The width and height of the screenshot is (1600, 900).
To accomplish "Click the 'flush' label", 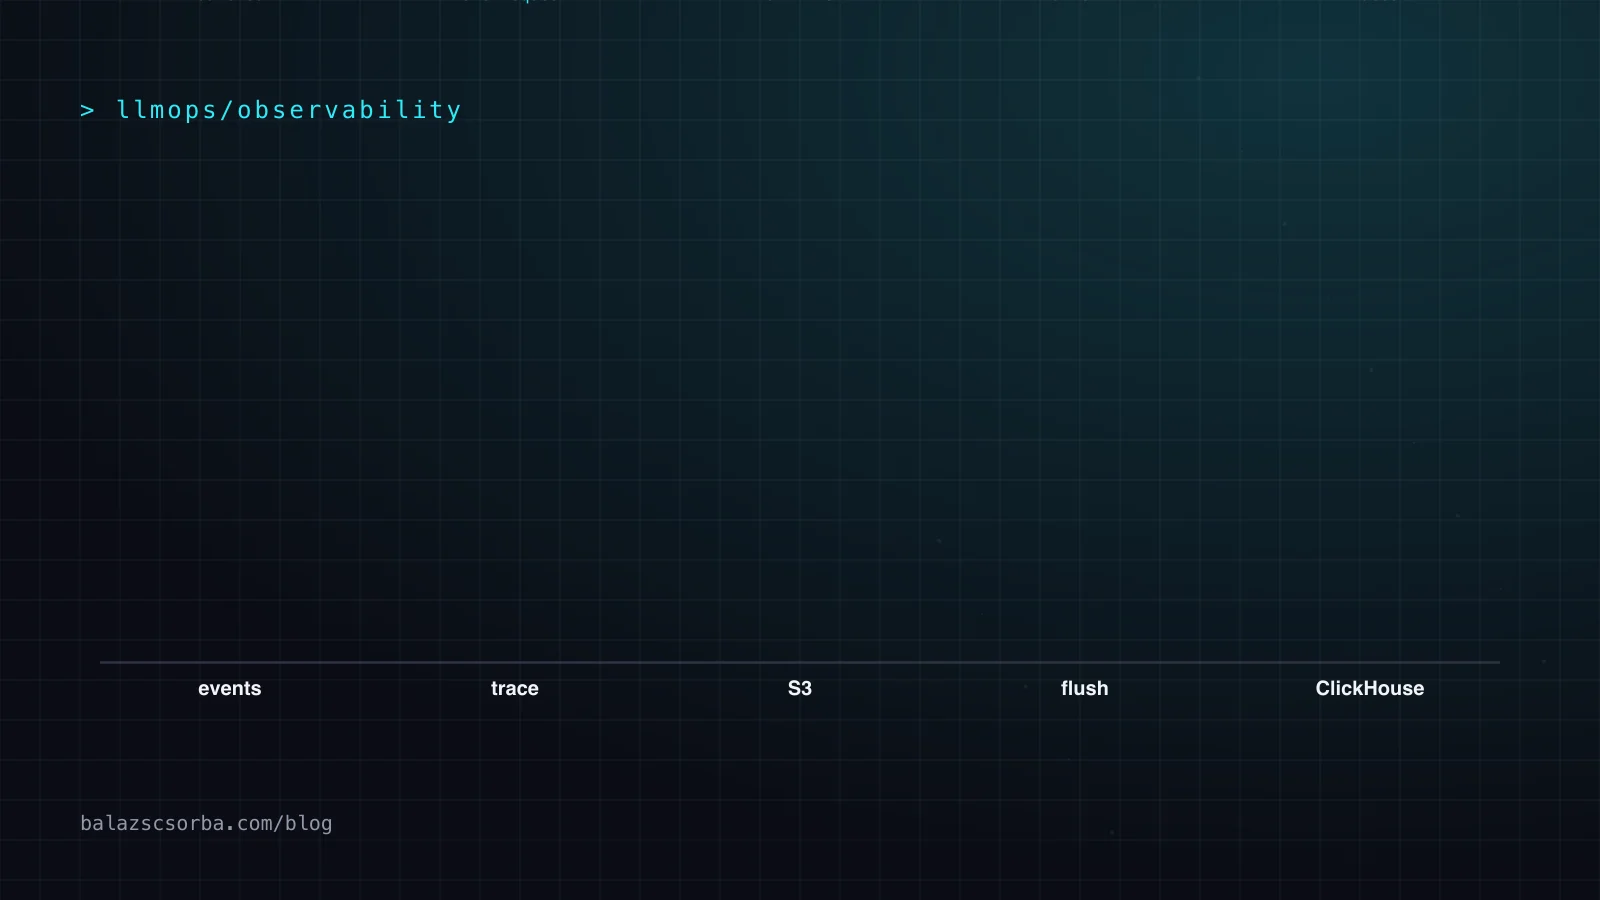I will pos(1085,688).
